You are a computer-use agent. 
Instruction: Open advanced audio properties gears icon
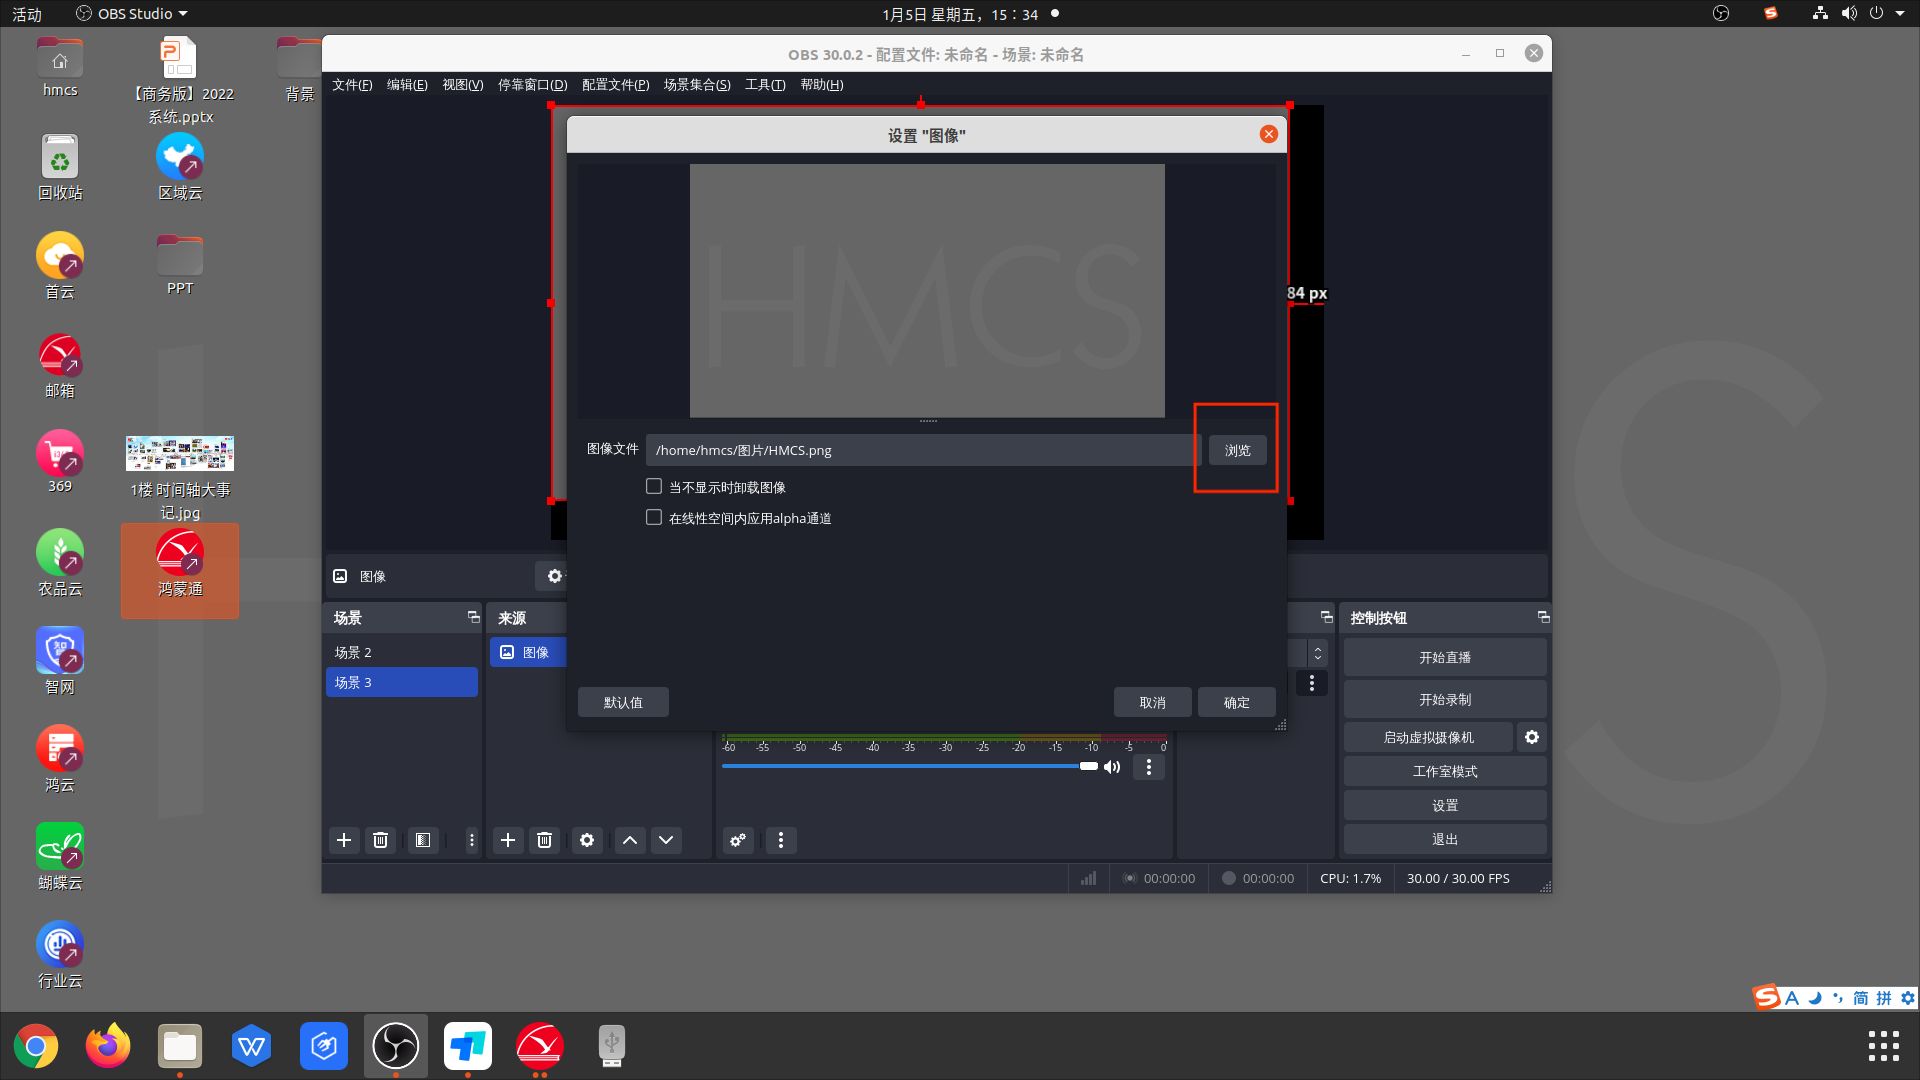[738, 840]
